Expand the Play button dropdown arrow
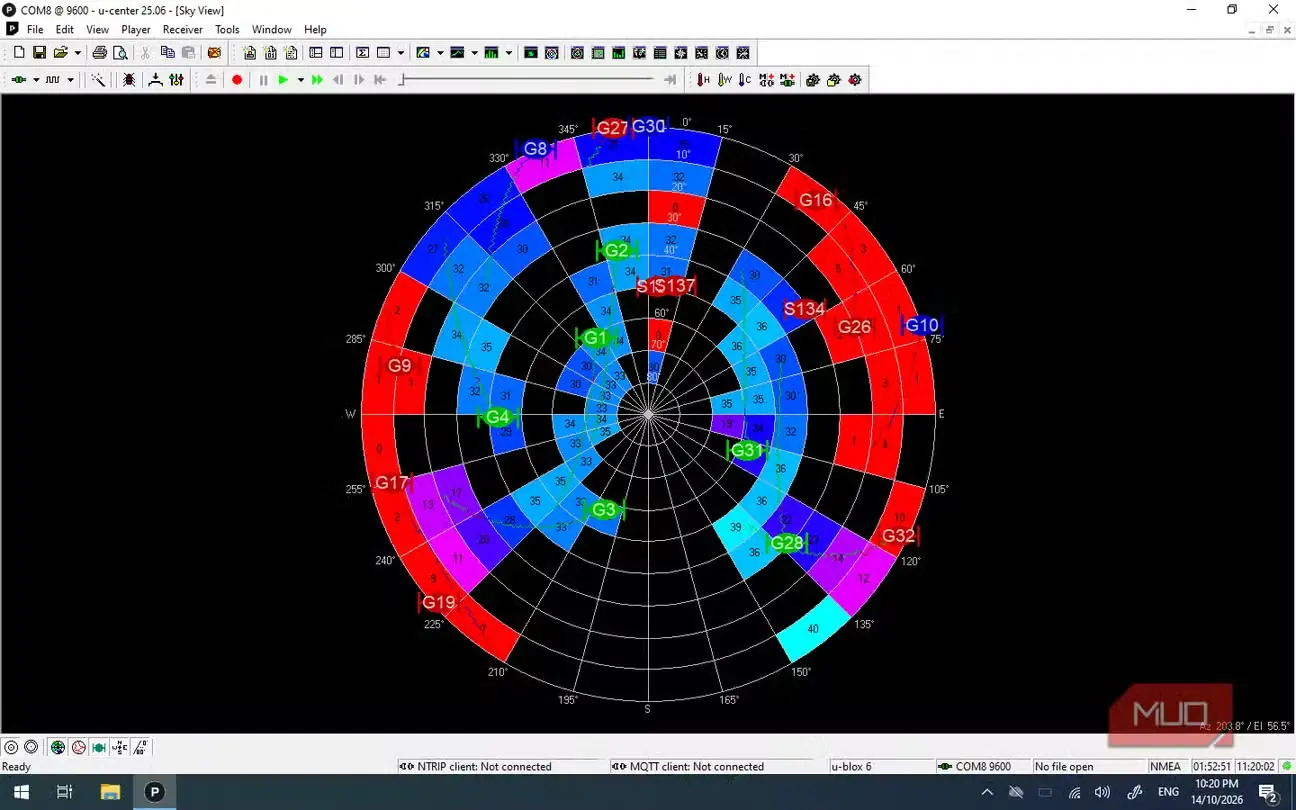 click(300, 80)
